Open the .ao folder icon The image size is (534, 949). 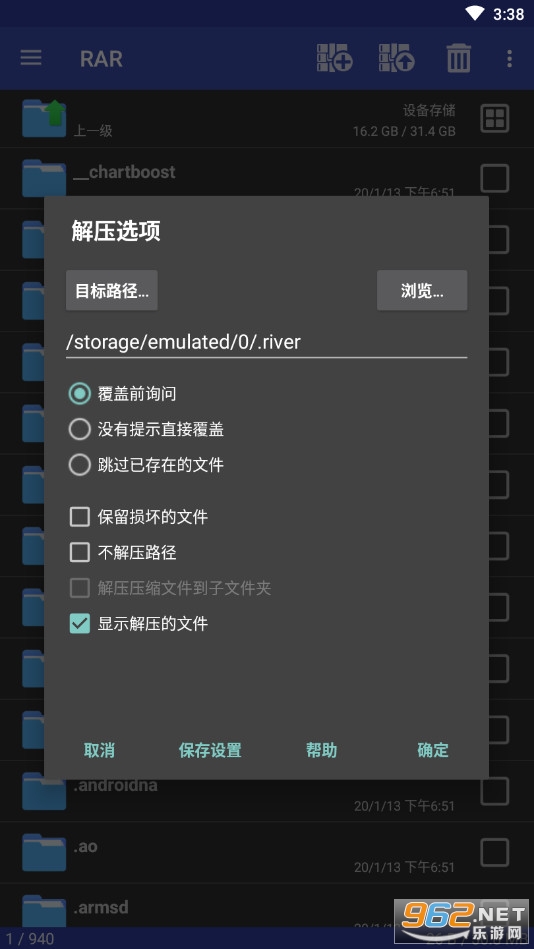click(44, 852)
